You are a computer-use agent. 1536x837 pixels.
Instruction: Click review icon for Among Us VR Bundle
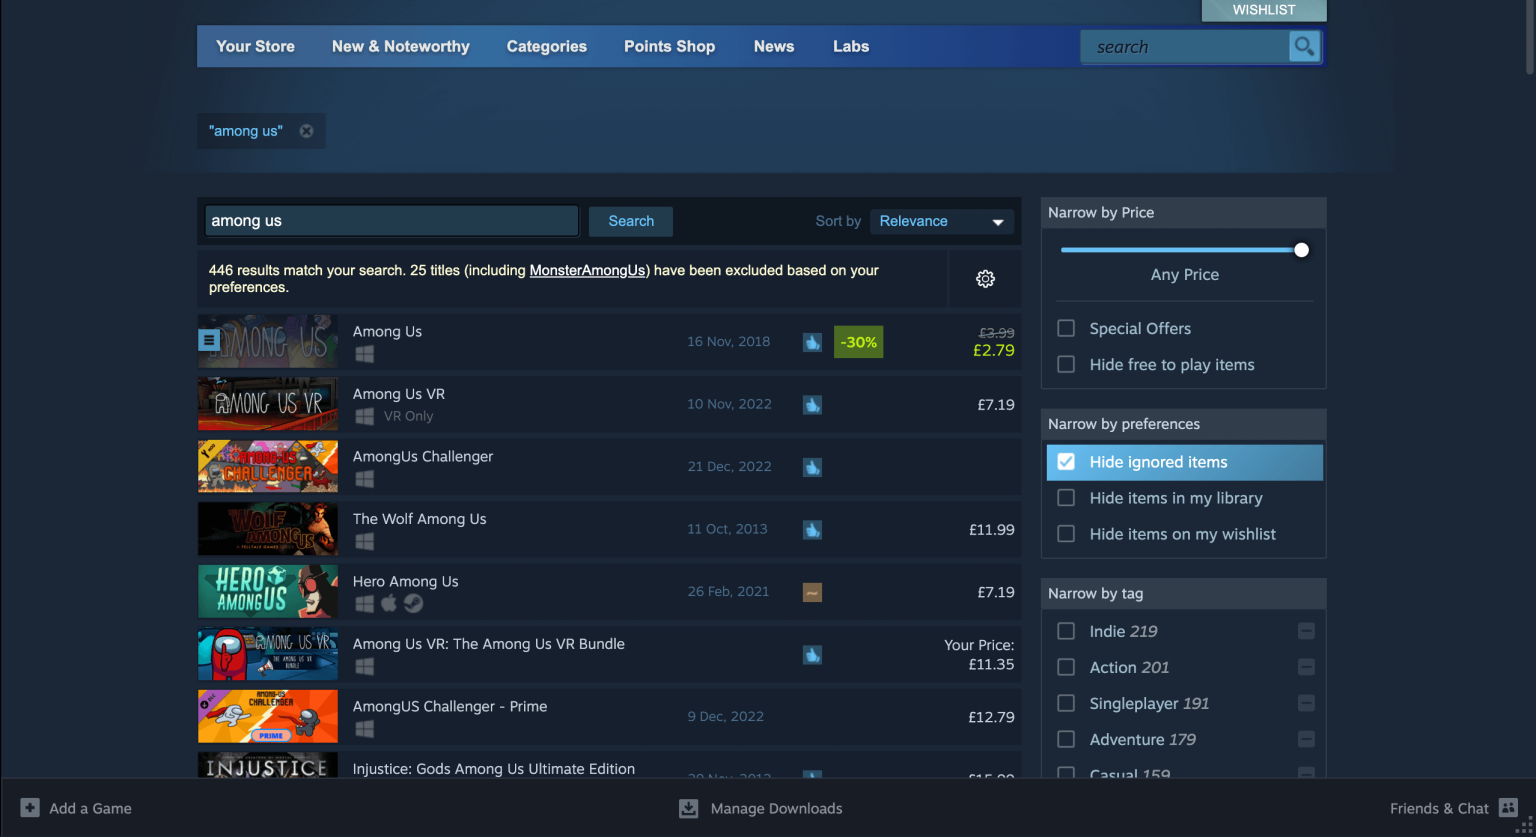pos(812,655)
